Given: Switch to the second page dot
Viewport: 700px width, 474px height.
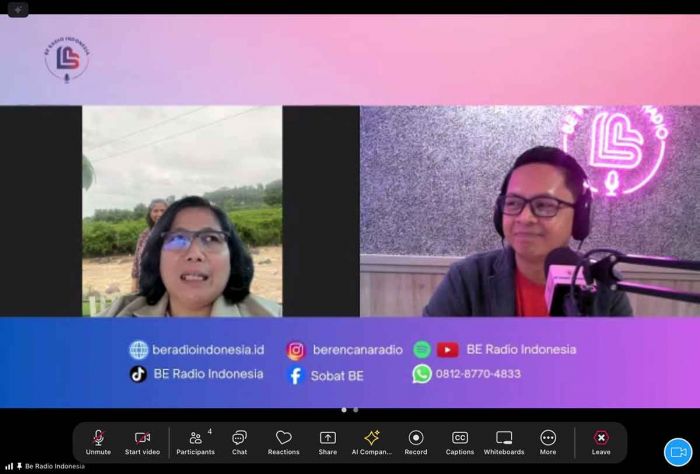Looking at the screenshot, I should 356,410.
